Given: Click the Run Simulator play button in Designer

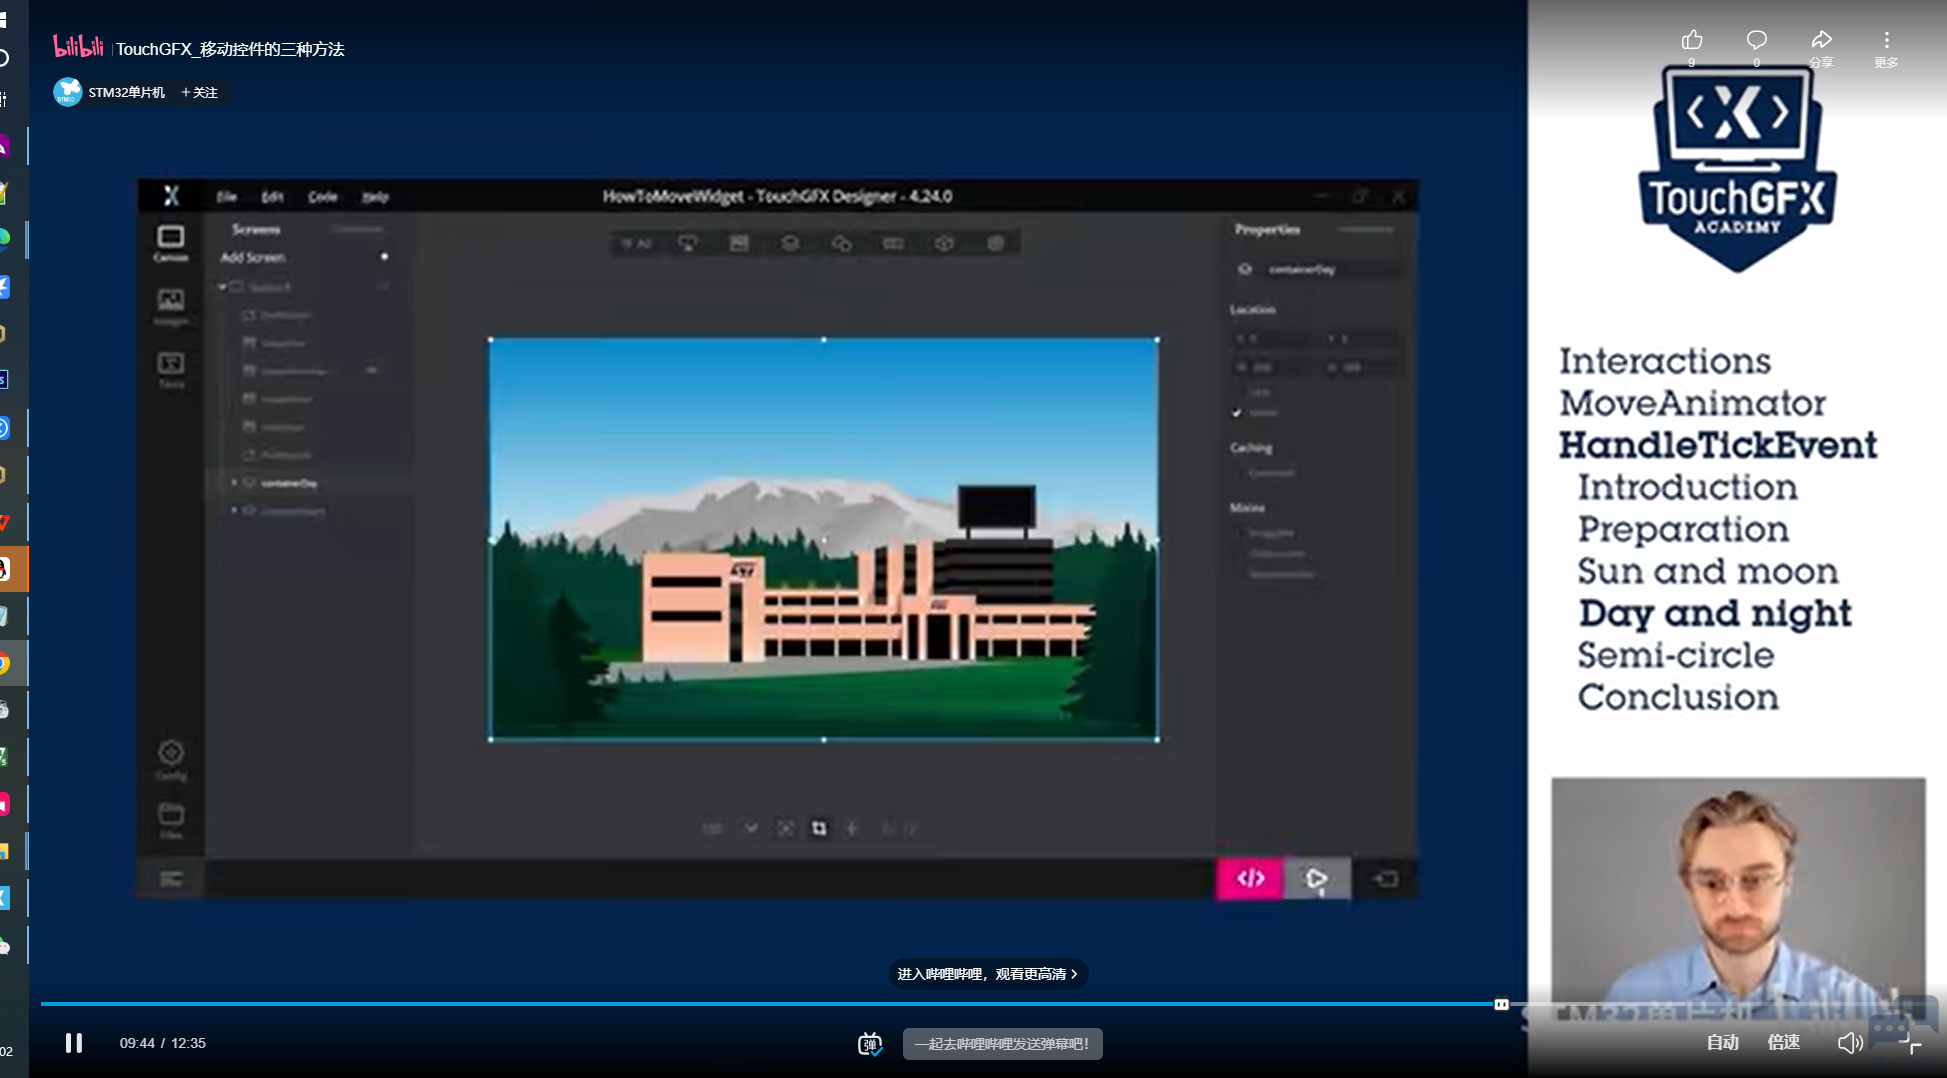Looking at the screenshot, I should pyautogui.click(x=1317, y=878).
